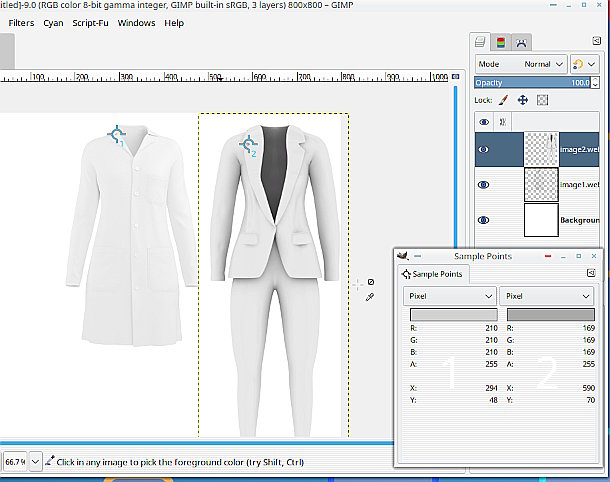Switch to the Layers tab icon

(x=481, y=41)
